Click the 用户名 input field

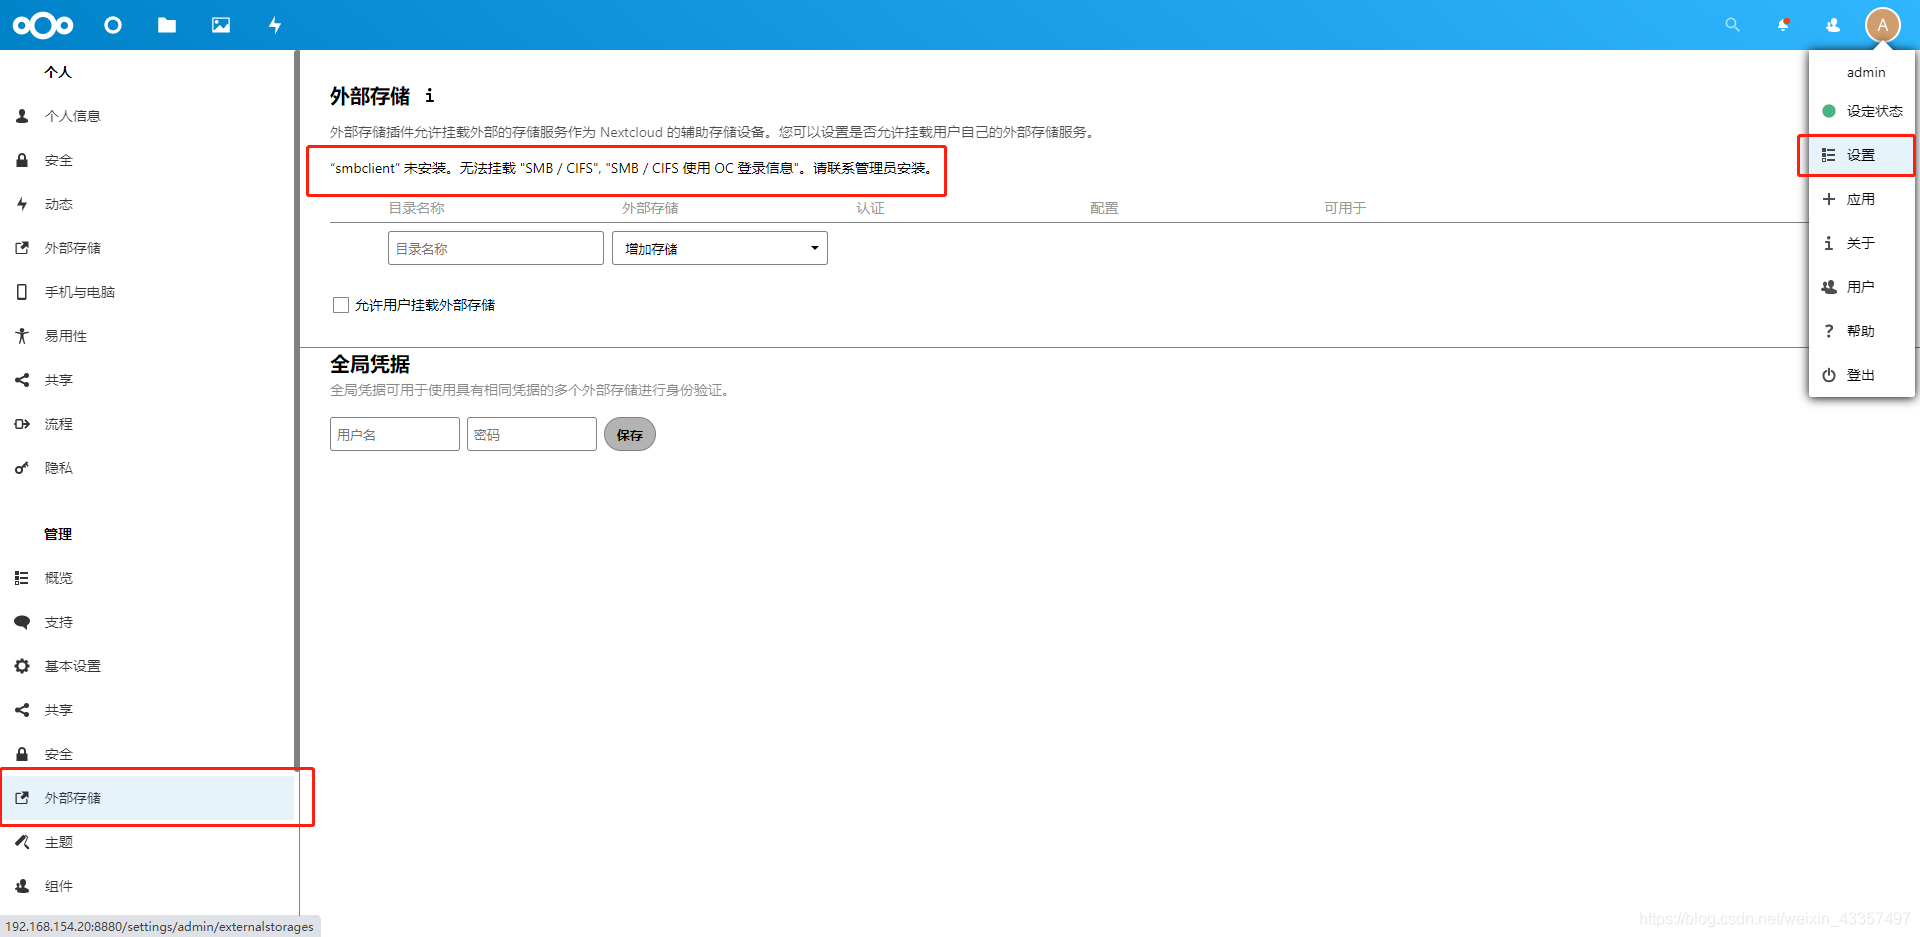coord(395,434)
